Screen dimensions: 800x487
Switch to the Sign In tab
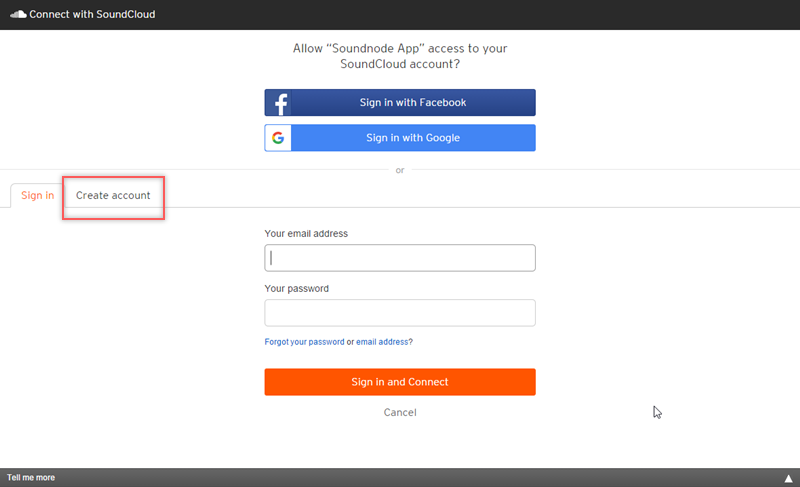click(37, 195)
